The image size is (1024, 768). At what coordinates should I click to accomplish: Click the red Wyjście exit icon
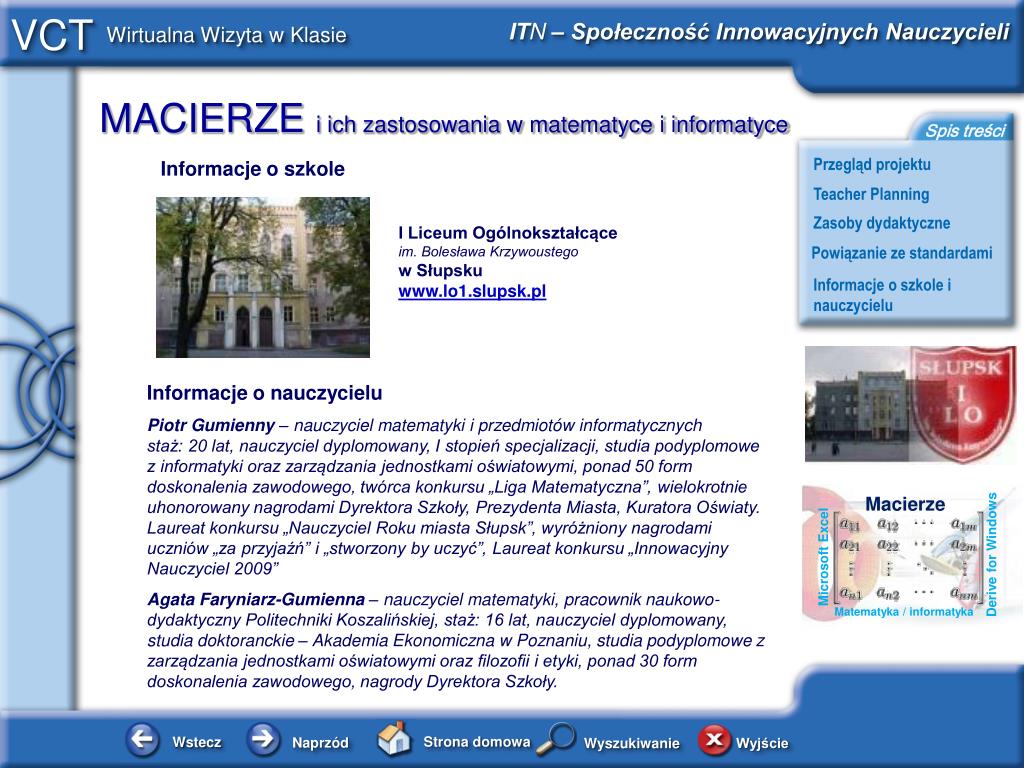tap(714, 740)
